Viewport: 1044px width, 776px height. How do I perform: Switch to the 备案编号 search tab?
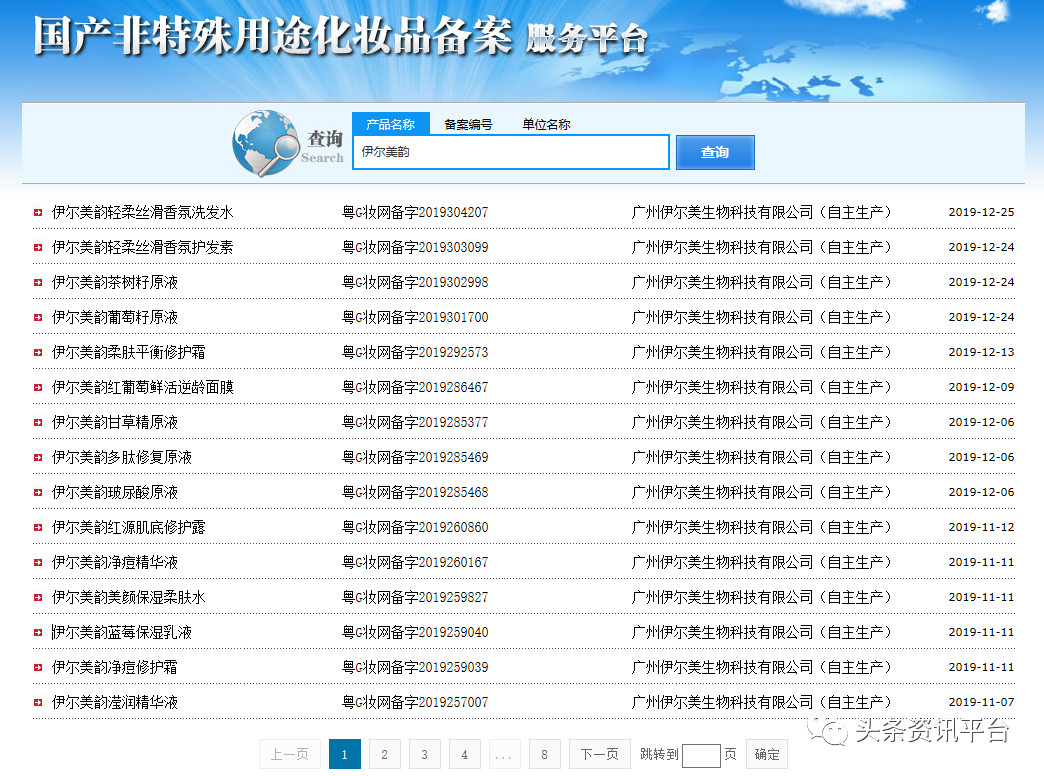[x=468, y=124]
